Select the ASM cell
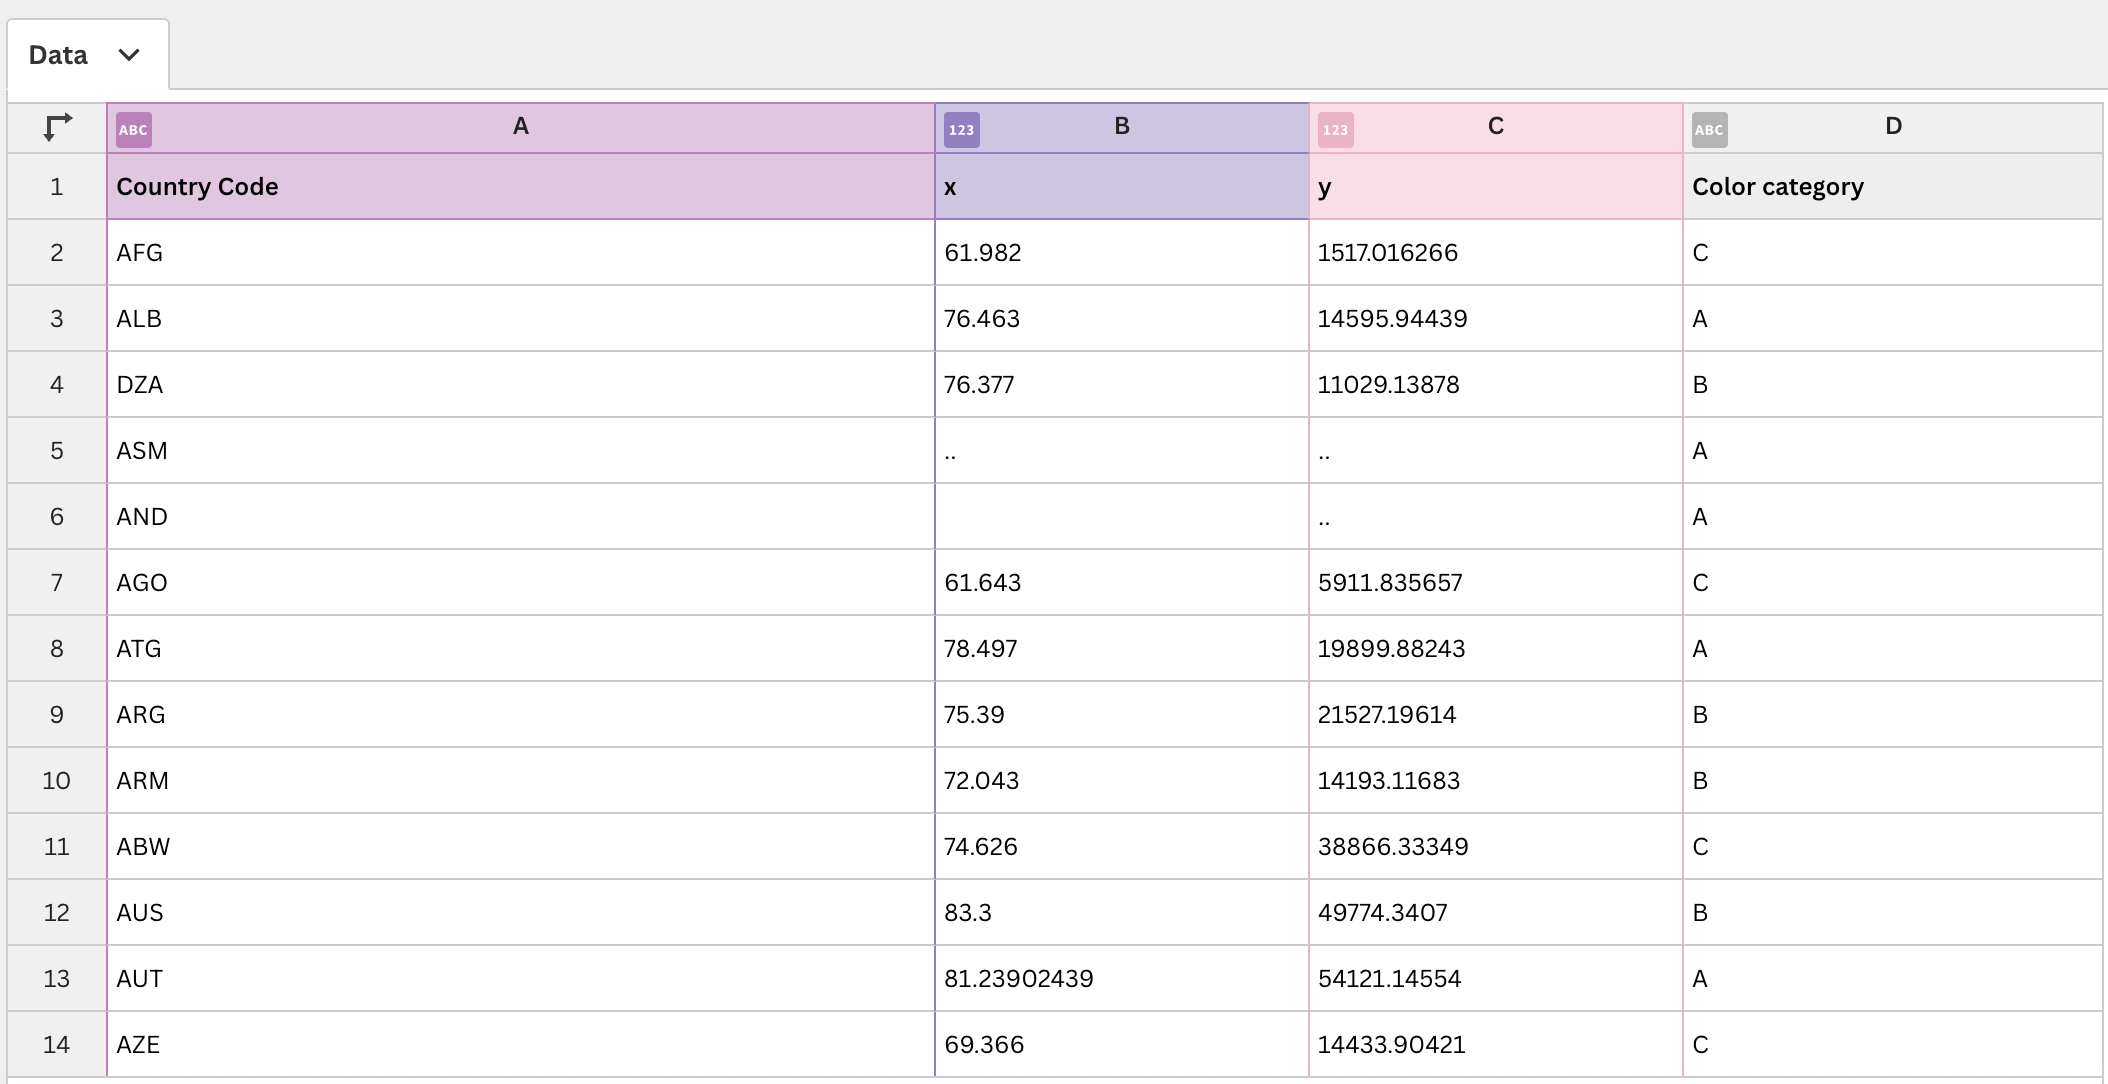 [x=521, y=451]
